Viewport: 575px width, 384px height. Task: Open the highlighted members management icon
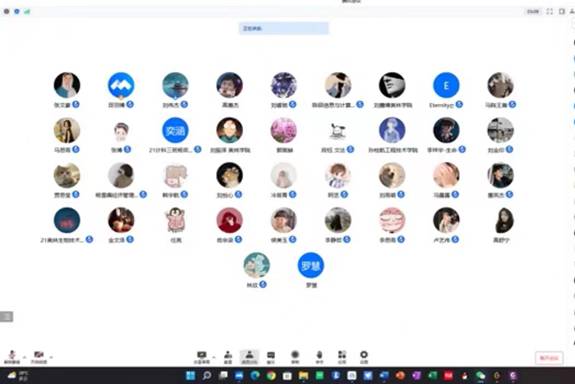(249, 357)
